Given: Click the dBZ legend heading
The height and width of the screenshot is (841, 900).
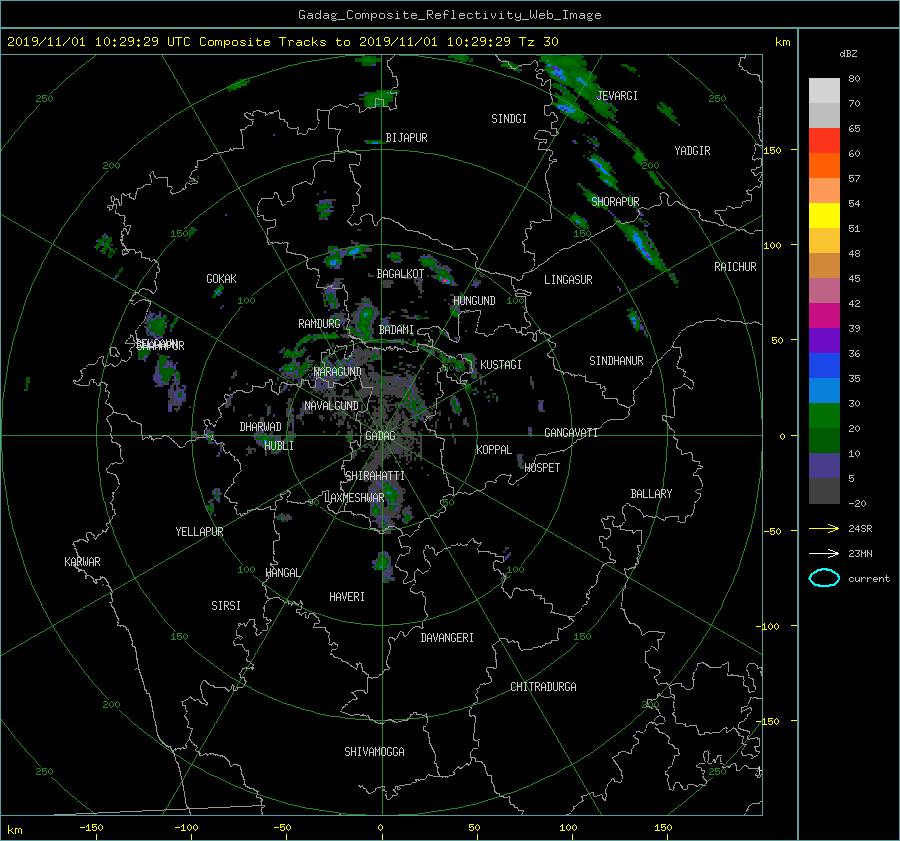Looking at the screenshot, I should 848,54.
